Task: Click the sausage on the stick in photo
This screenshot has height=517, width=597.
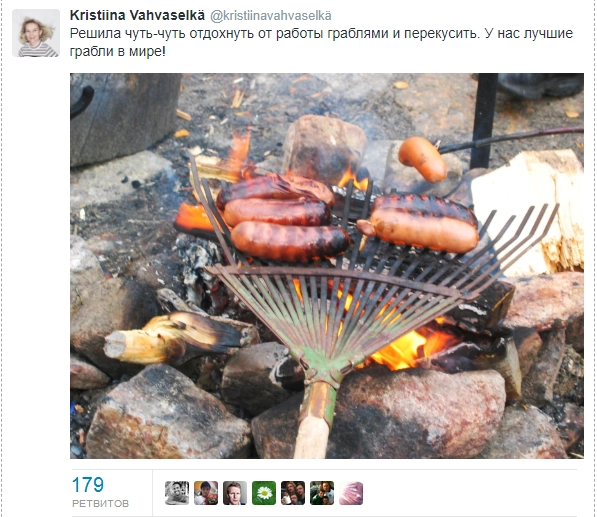Action: (x=422, y=158)
